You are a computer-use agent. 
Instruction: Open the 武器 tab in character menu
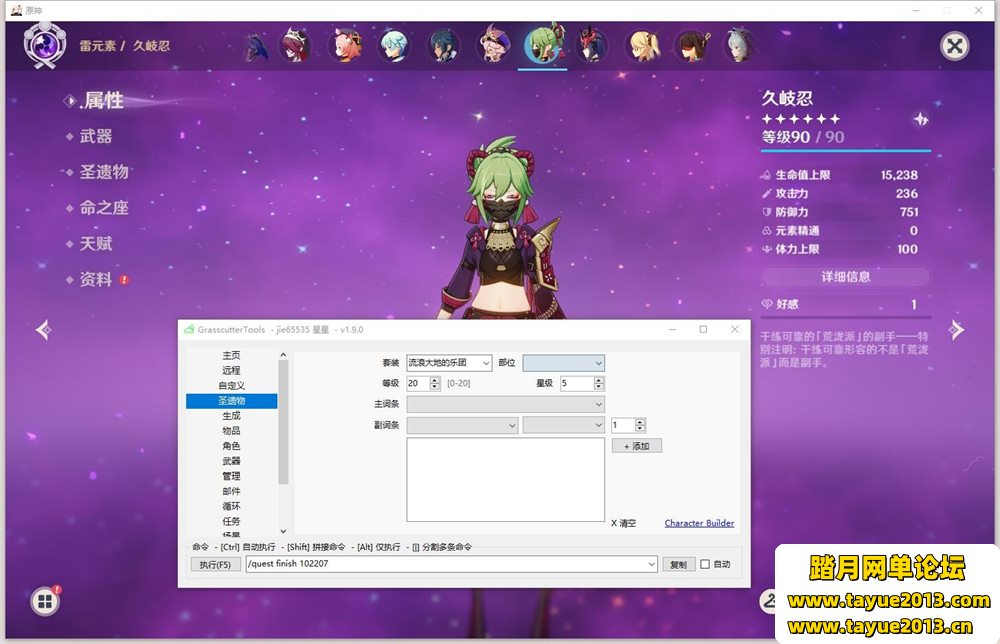[96, 136]
